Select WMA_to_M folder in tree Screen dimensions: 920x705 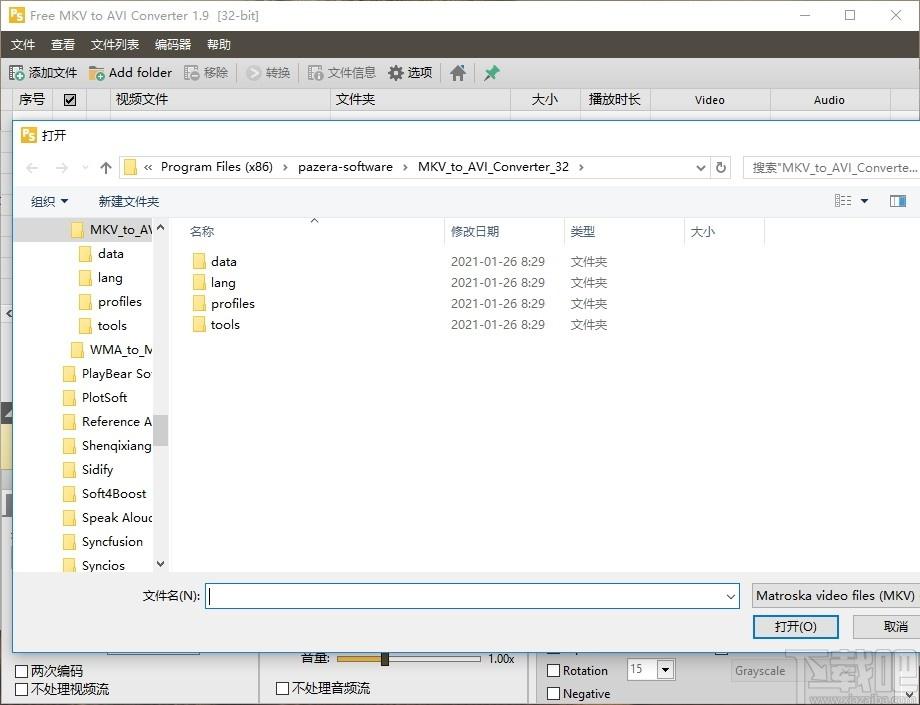tap(111, 350)
